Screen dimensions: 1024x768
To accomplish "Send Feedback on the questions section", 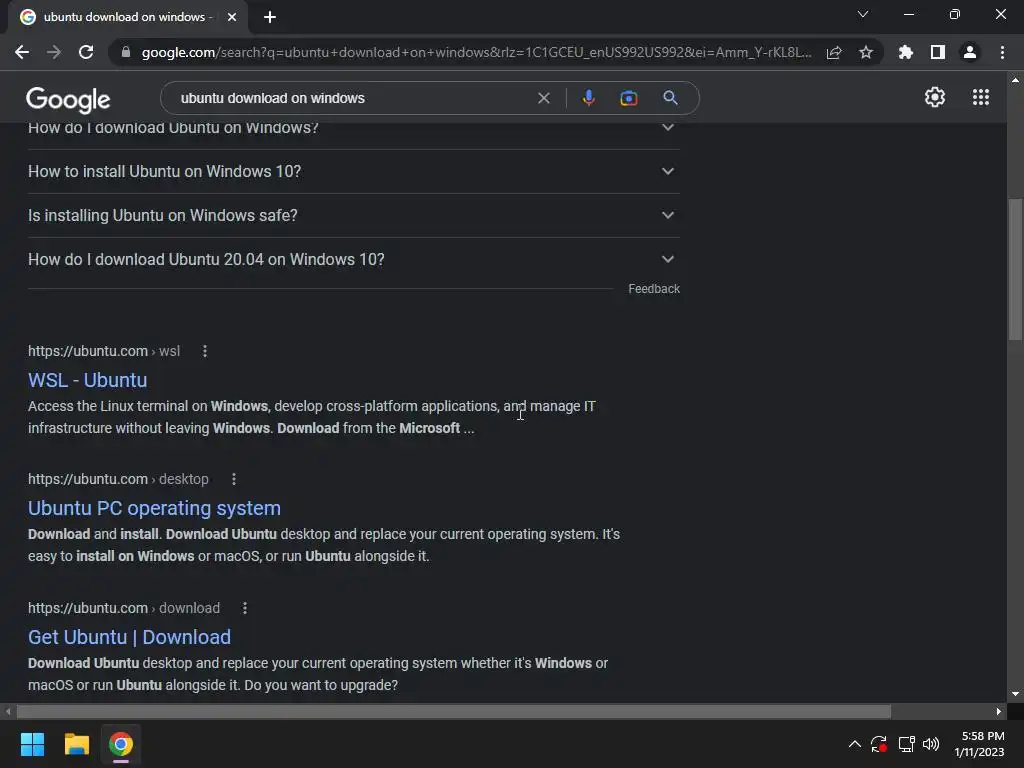I will pos(654,289).
